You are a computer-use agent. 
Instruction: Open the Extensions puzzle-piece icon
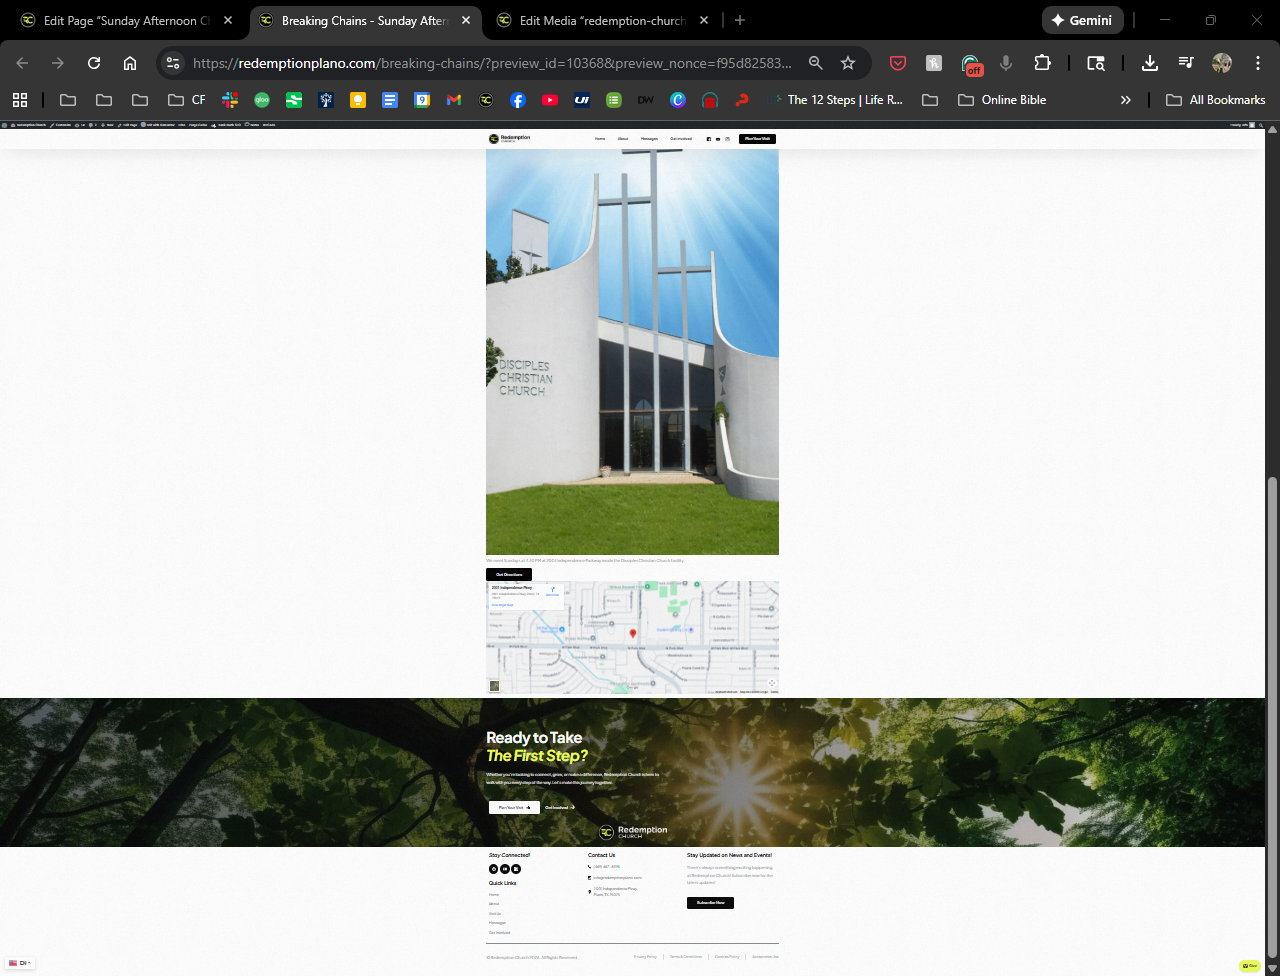click(1042, 63)
